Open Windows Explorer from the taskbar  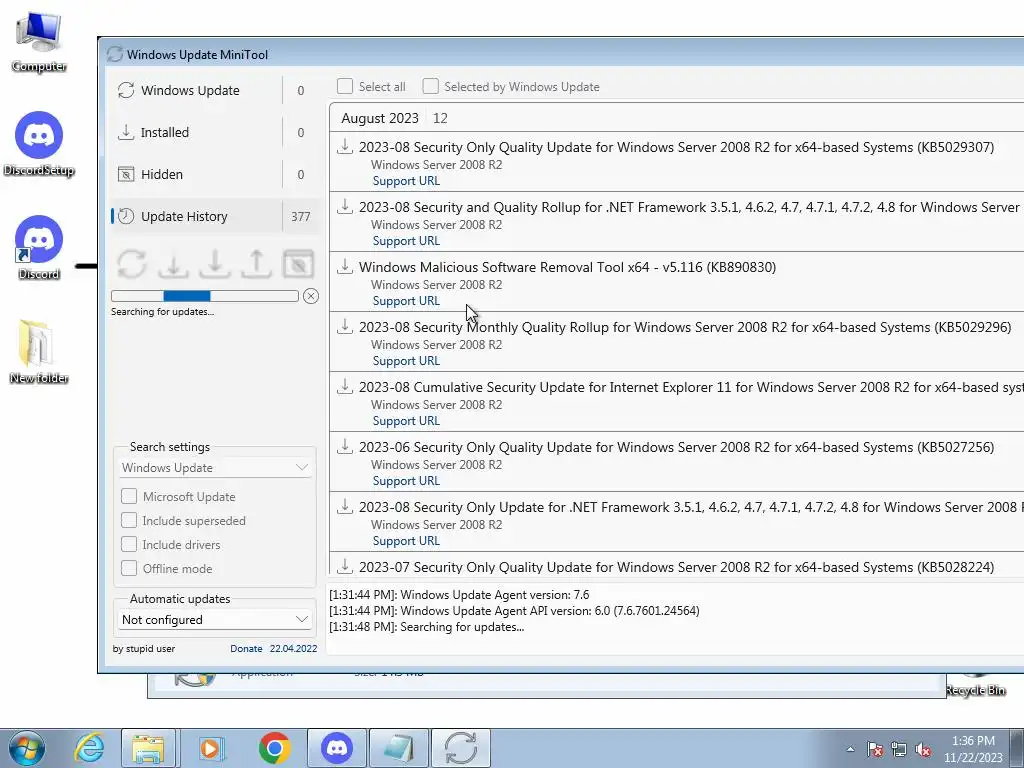pos(148,748)
